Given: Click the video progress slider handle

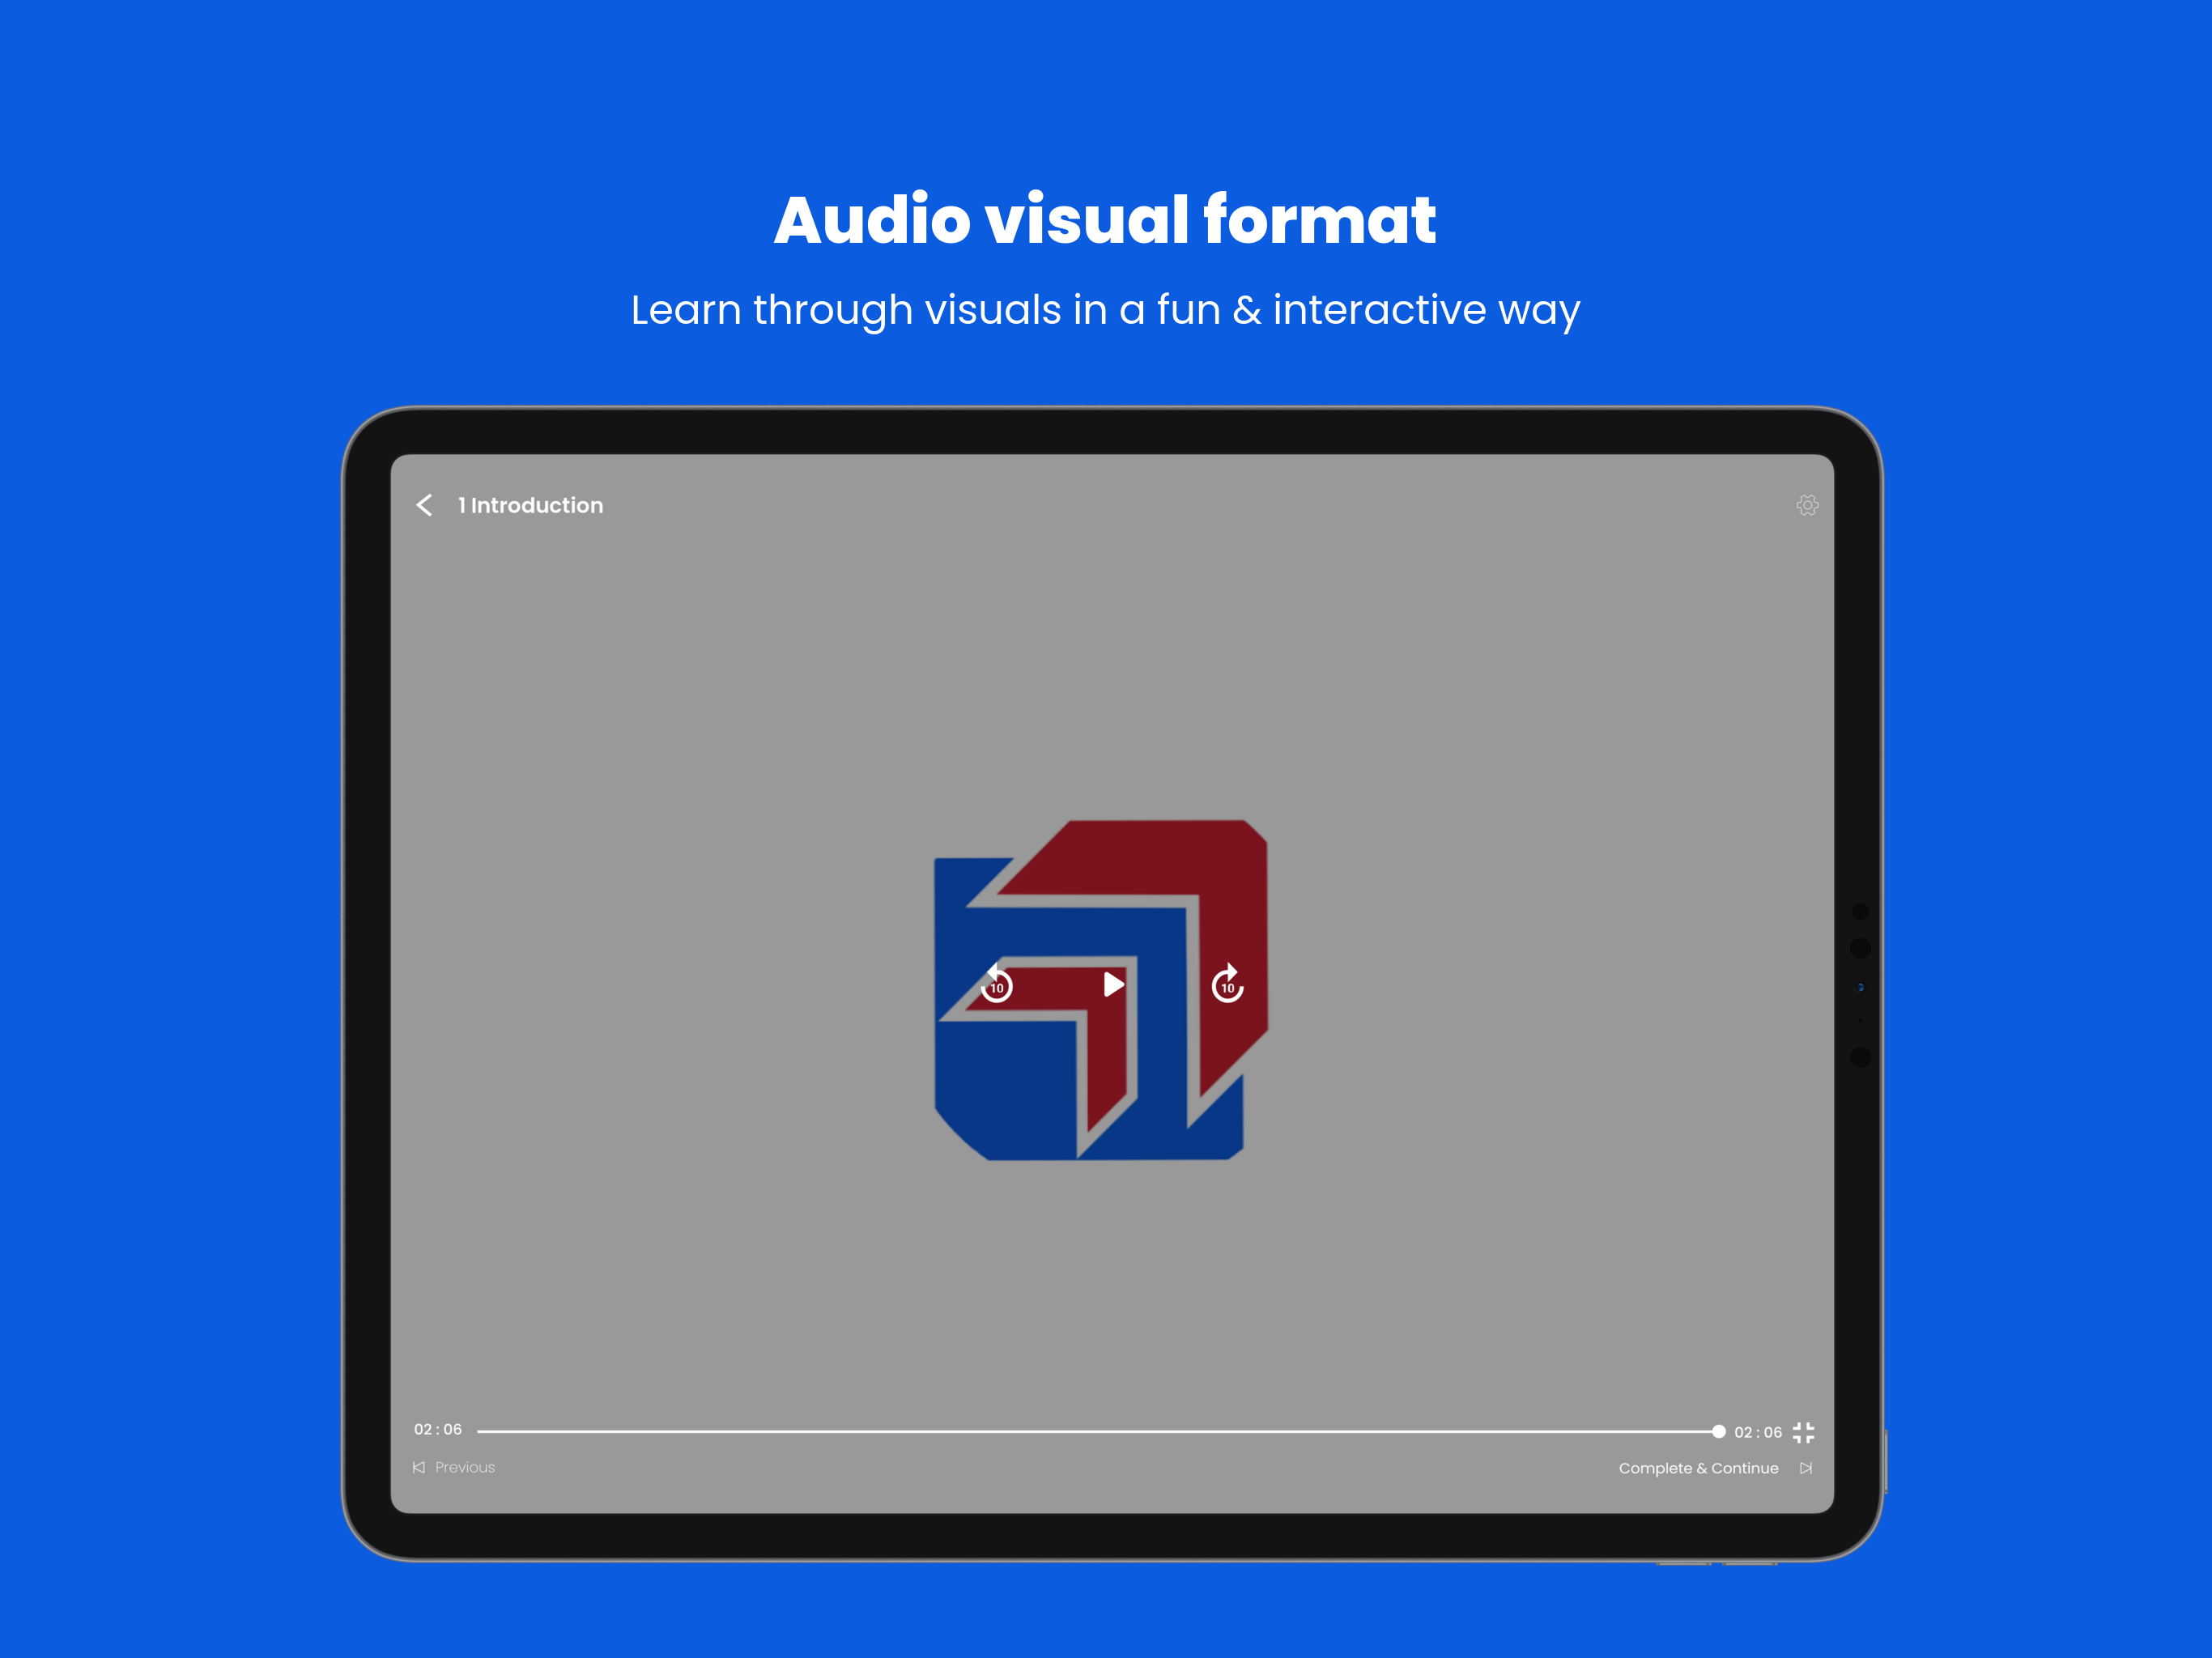Looking at the screenshot, I should click(1718, 1432).
